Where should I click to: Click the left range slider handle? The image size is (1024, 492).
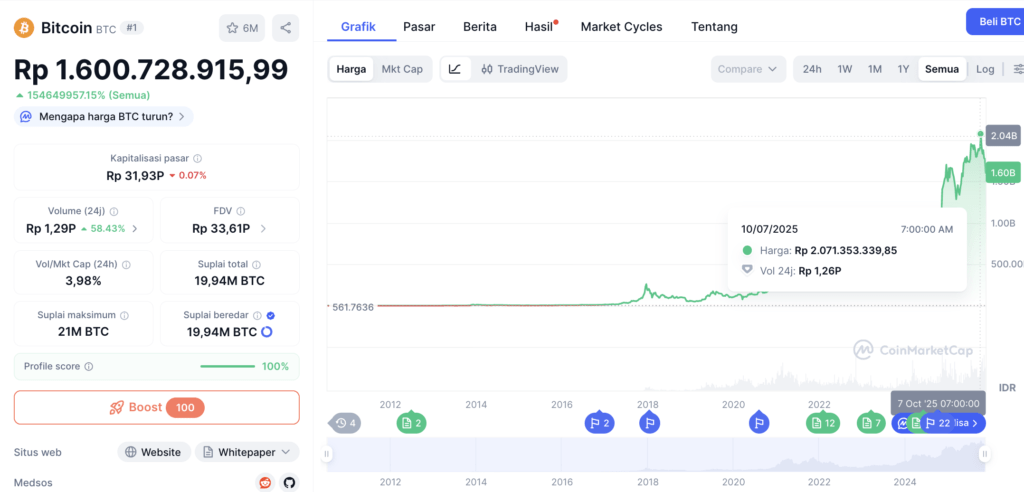(327, 454)
